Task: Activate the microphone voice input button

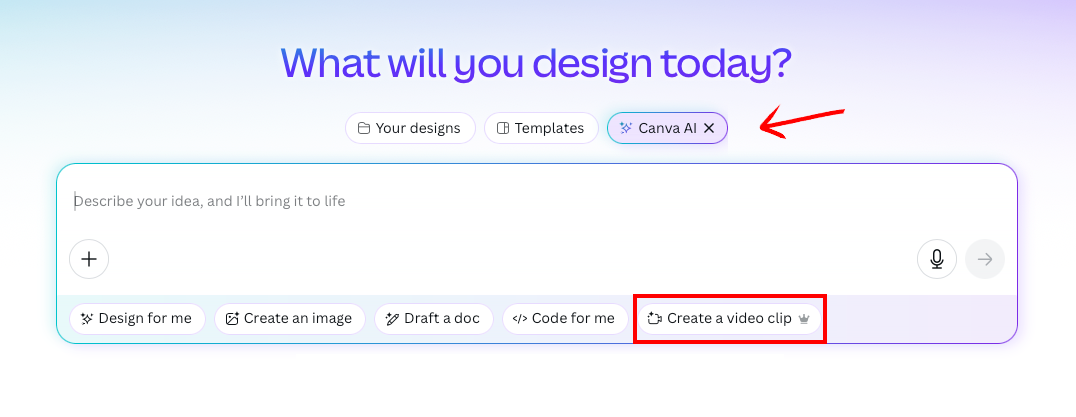Action: (937, 259)
